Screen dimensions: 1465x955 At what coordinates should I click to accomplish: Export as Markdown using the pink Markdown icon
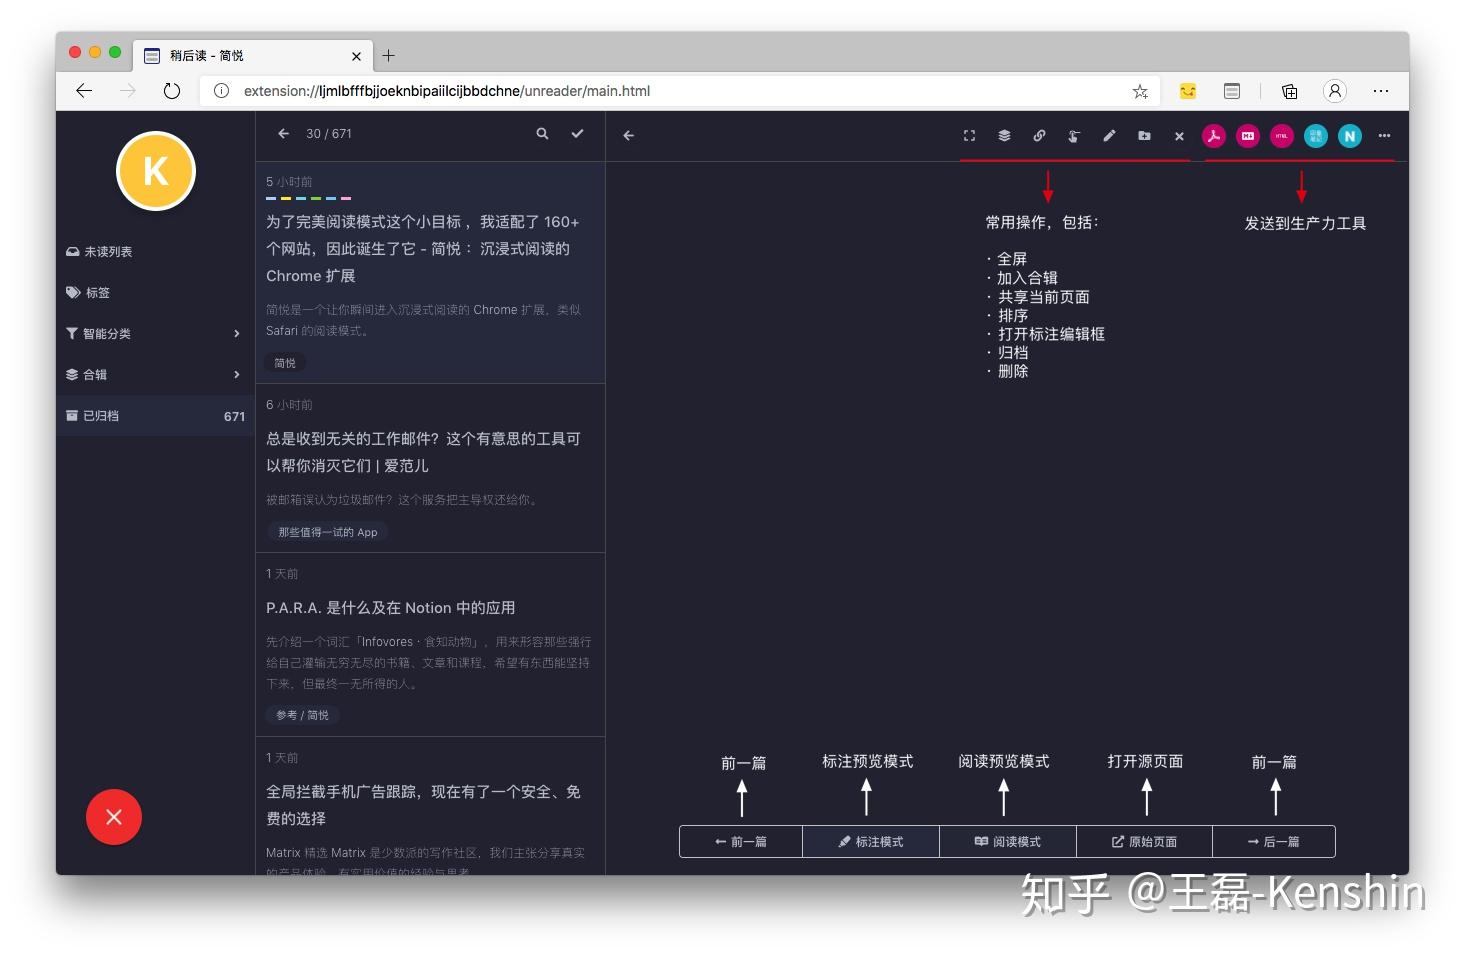pyautogui.click(x=1248, y=136)
